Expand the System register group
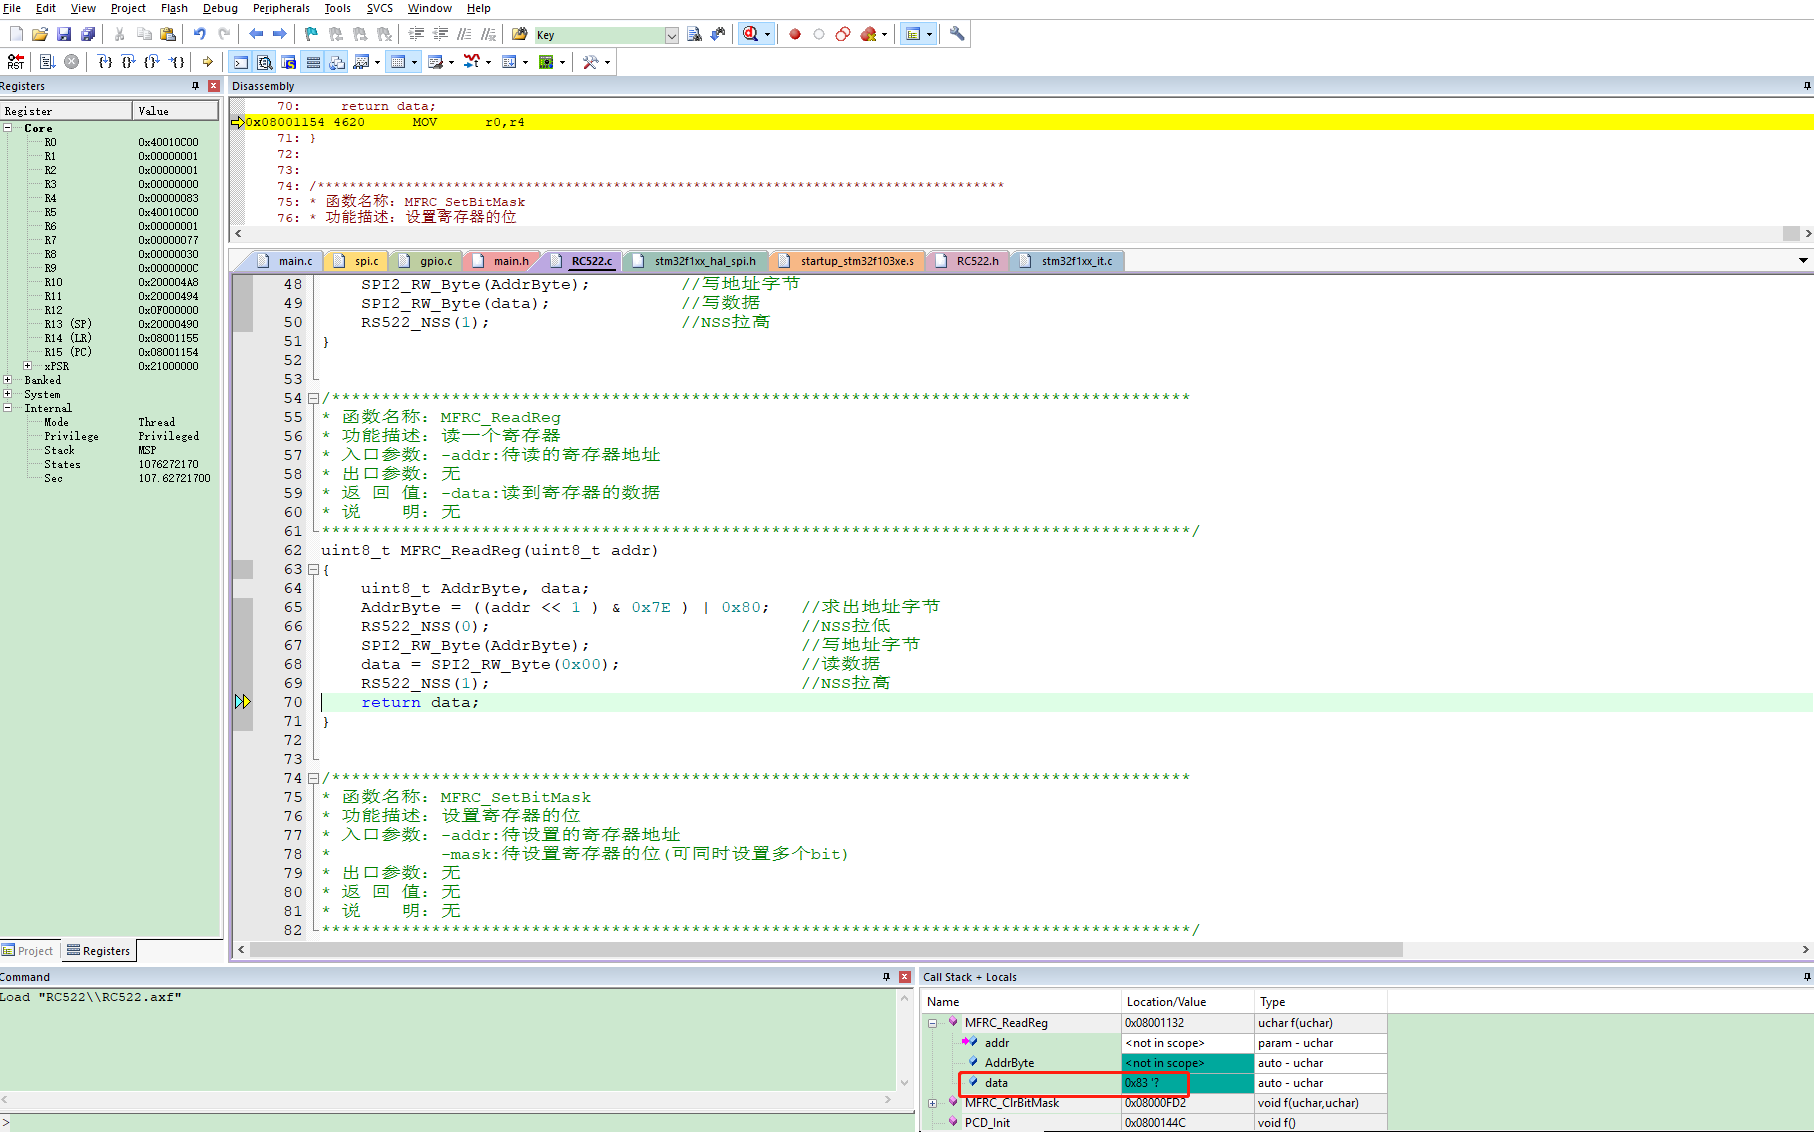This screenshot has width=1814, height=1132. coord(8,394)
